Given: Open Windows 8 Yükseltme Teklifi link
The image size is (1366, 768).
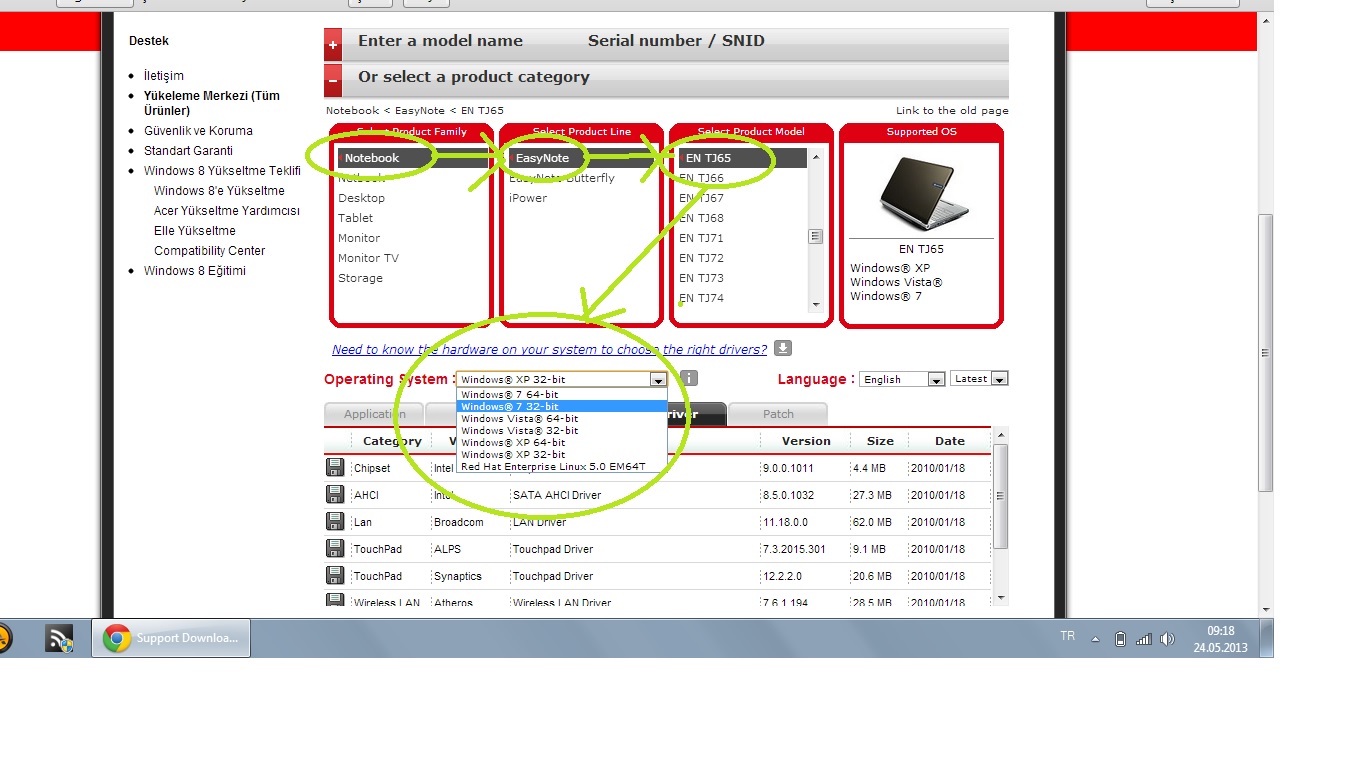Looking at the screenshot, I should (x=222, y=171).
